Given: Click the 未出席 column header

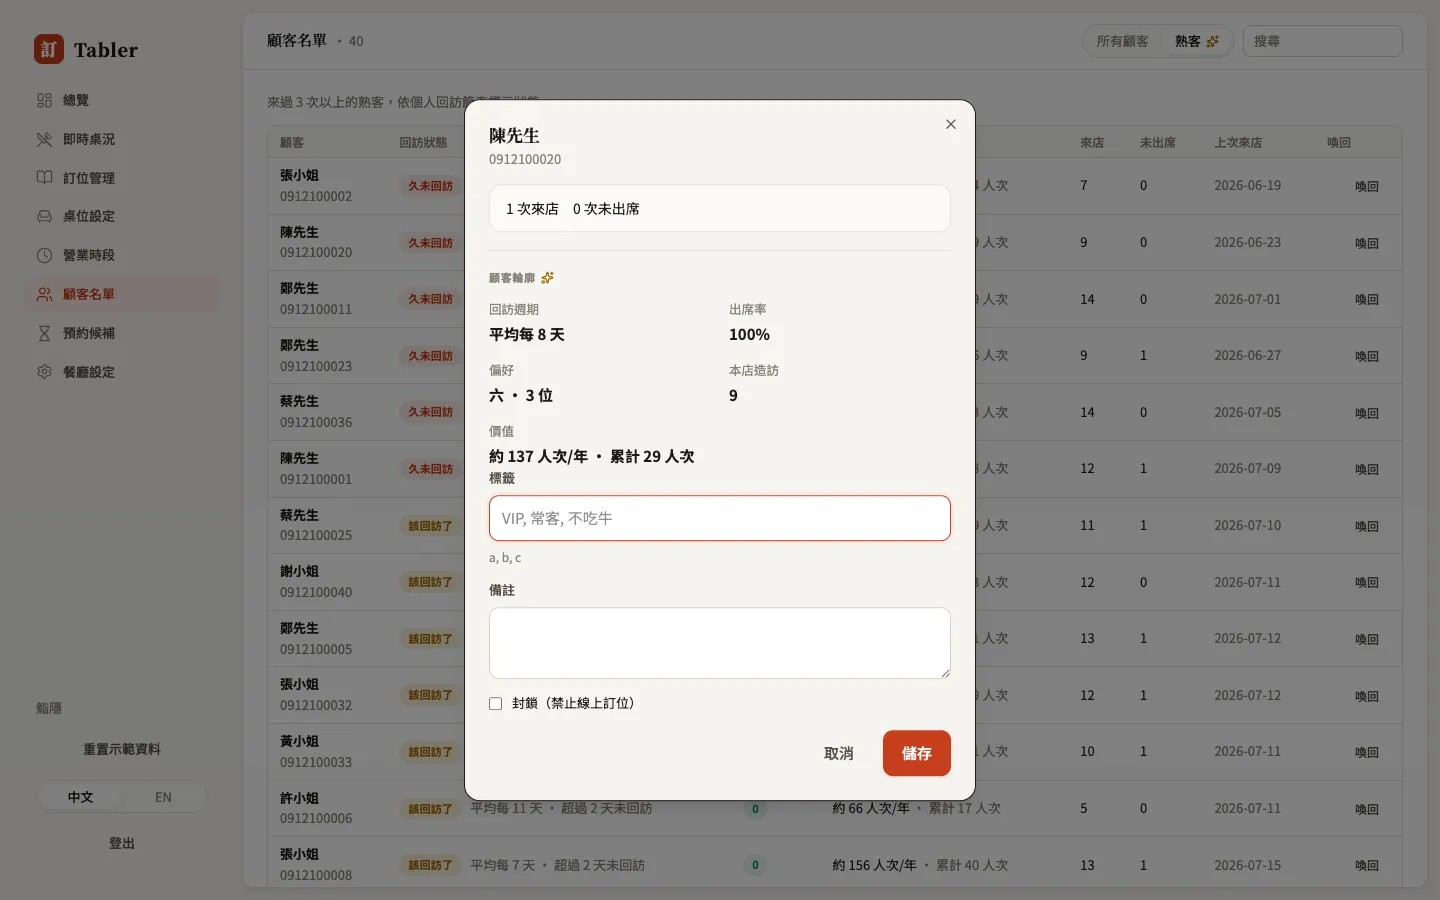Looking at the screenshot, I should [1158, 143].
